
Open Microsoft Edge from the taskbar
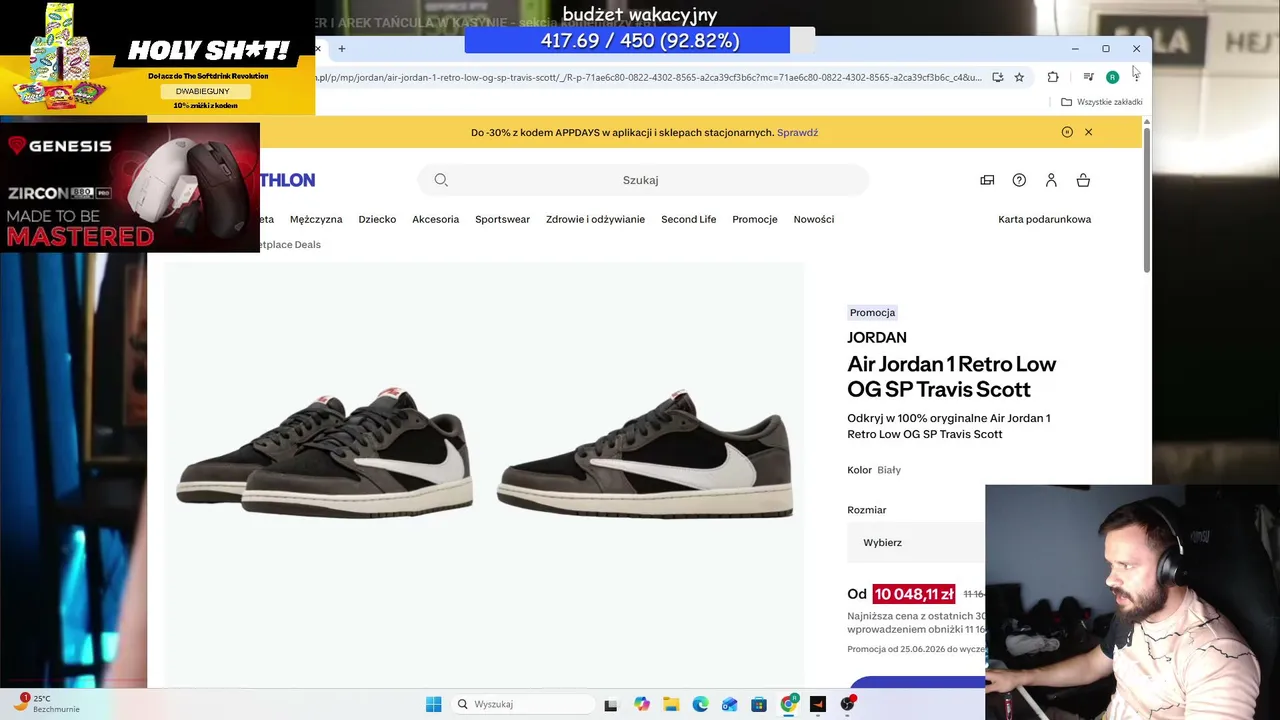tap(700, 704)
